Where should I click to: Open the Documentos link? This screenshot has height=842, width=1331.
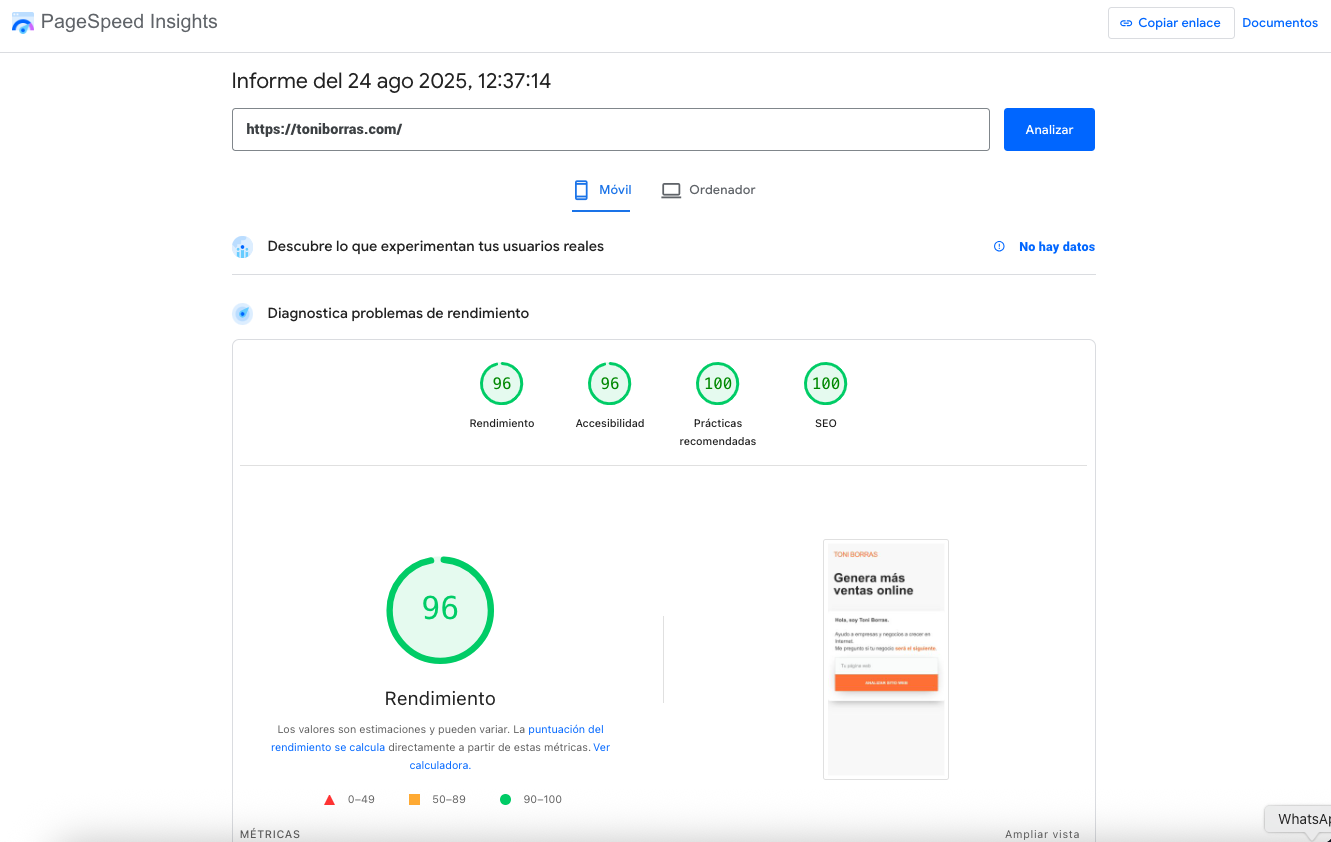point(1280,23)
